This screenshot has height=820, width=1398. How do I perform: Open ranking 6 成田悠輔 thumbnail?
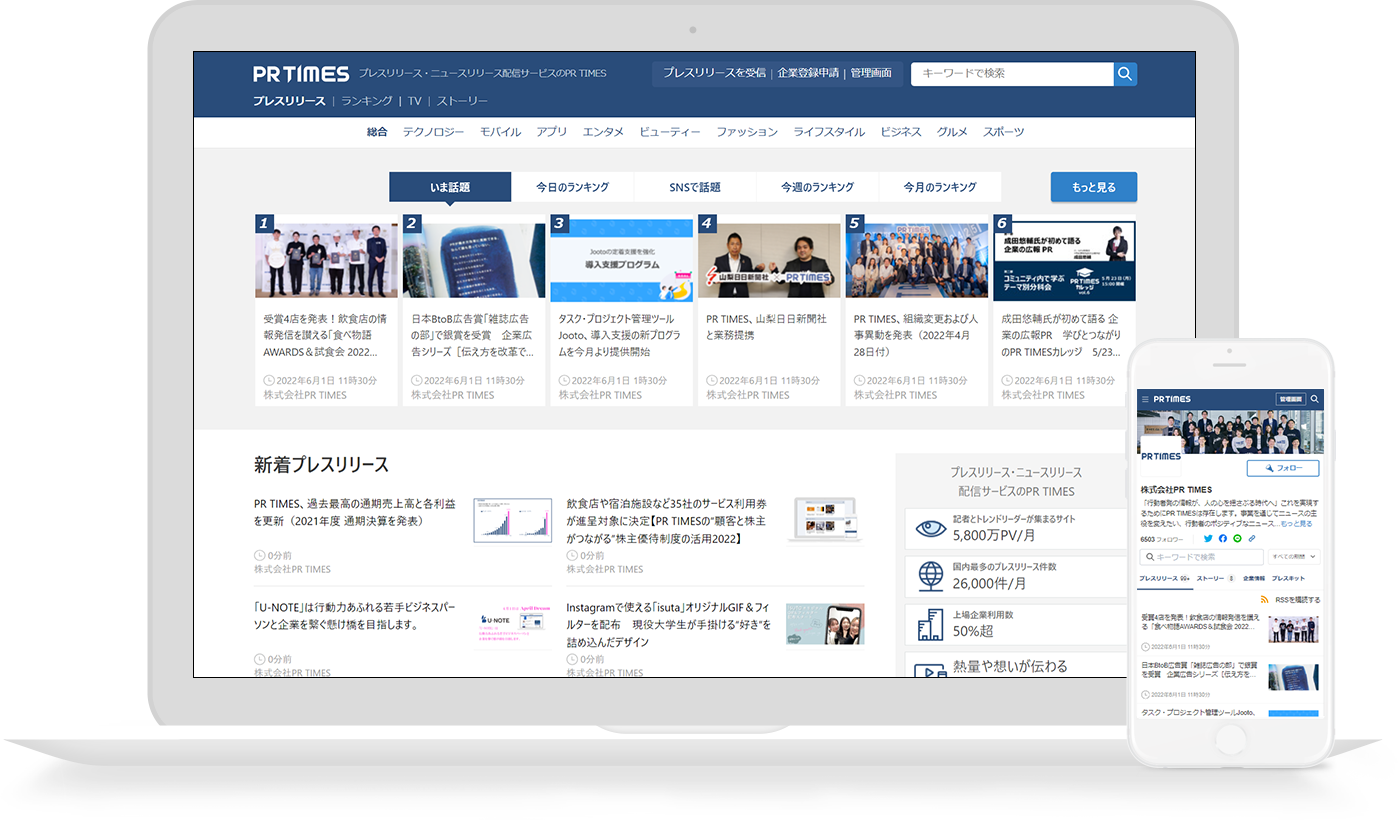pyautogui.click(x=1064, y=260)
